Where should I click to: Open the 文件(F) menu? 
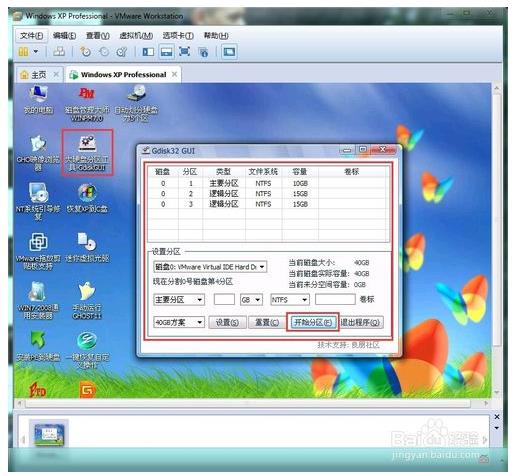pyautogui.click(x=31, y=35)
